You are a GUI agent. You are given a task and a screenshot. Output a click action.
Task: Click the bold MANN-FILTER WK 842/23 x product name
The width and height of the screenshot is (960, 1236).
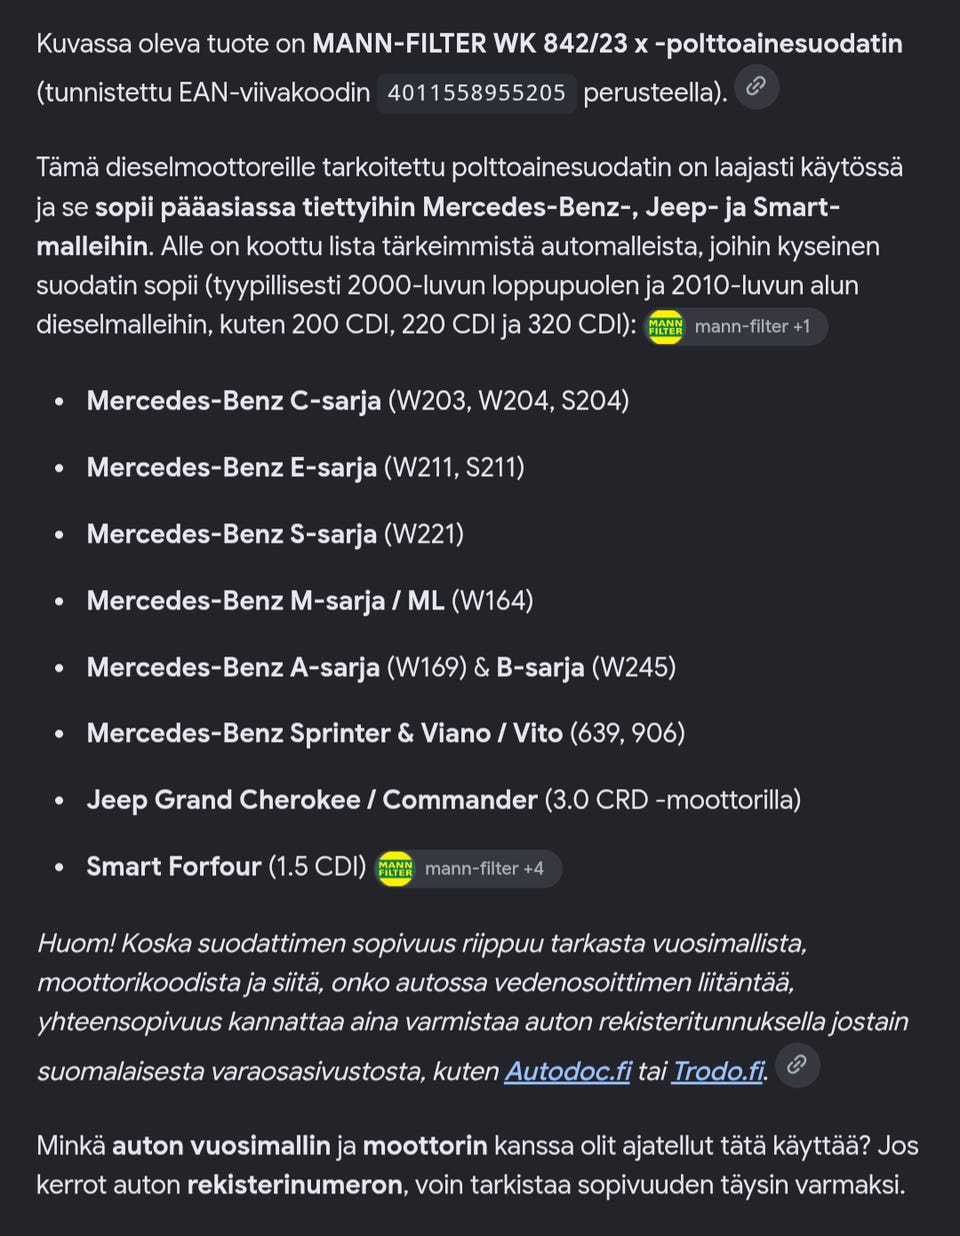click(607, 44)
